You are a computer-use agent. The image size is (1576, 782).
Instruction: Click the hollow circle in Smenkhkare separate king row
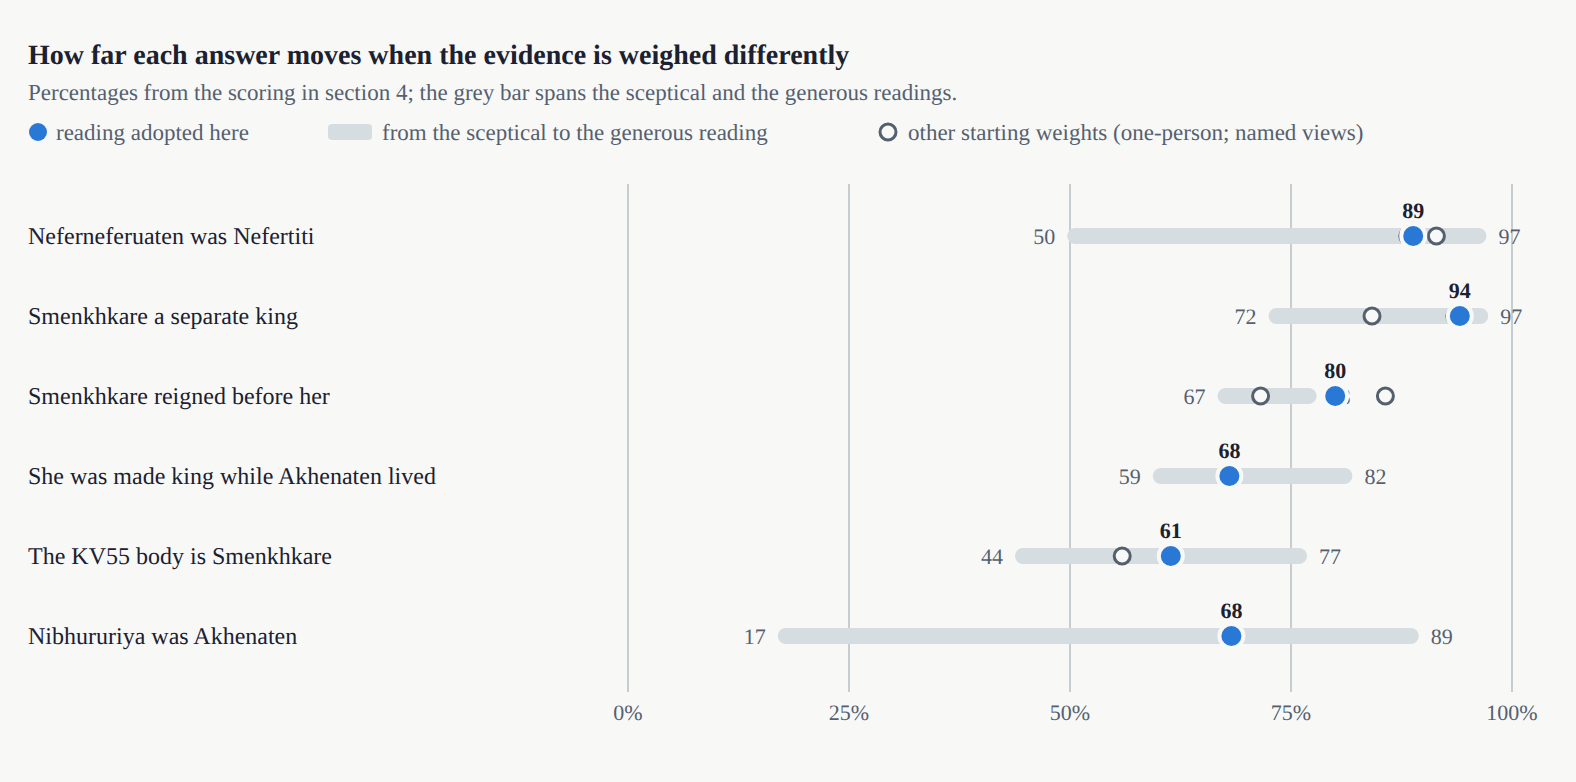pyautogui.click(x=1372, y=316)
